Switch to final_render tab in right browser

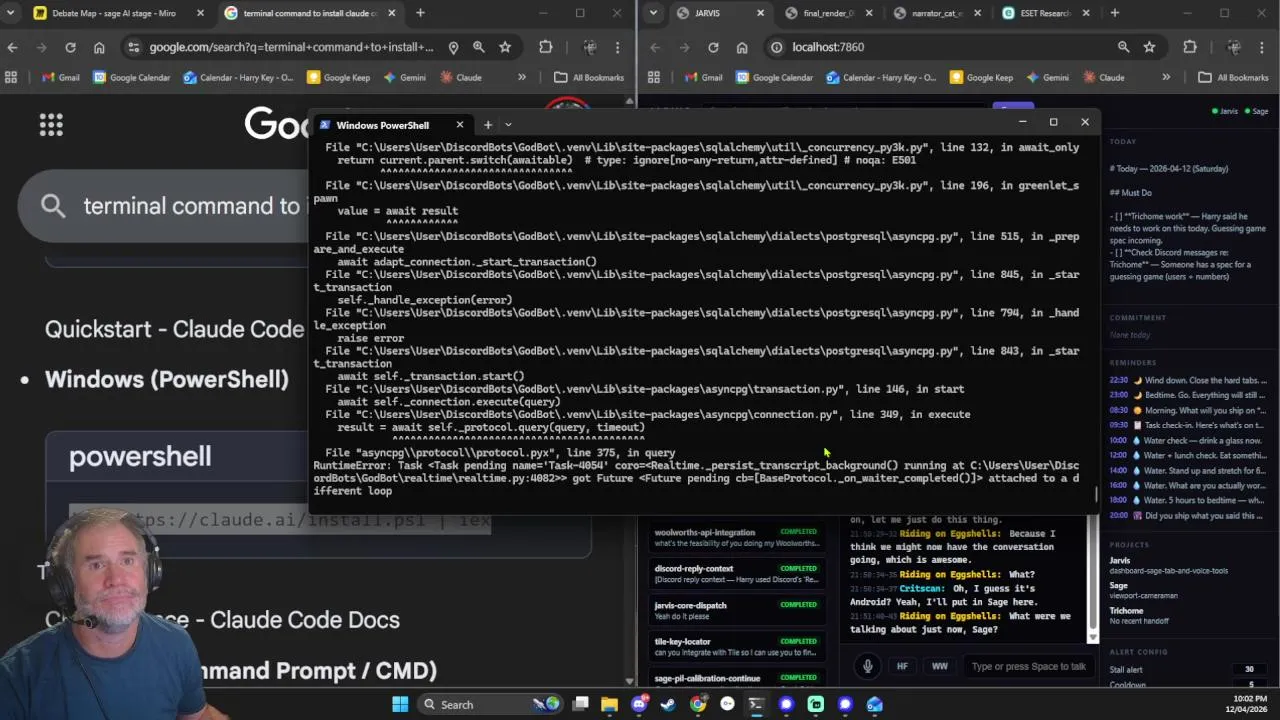coord(829,13)
